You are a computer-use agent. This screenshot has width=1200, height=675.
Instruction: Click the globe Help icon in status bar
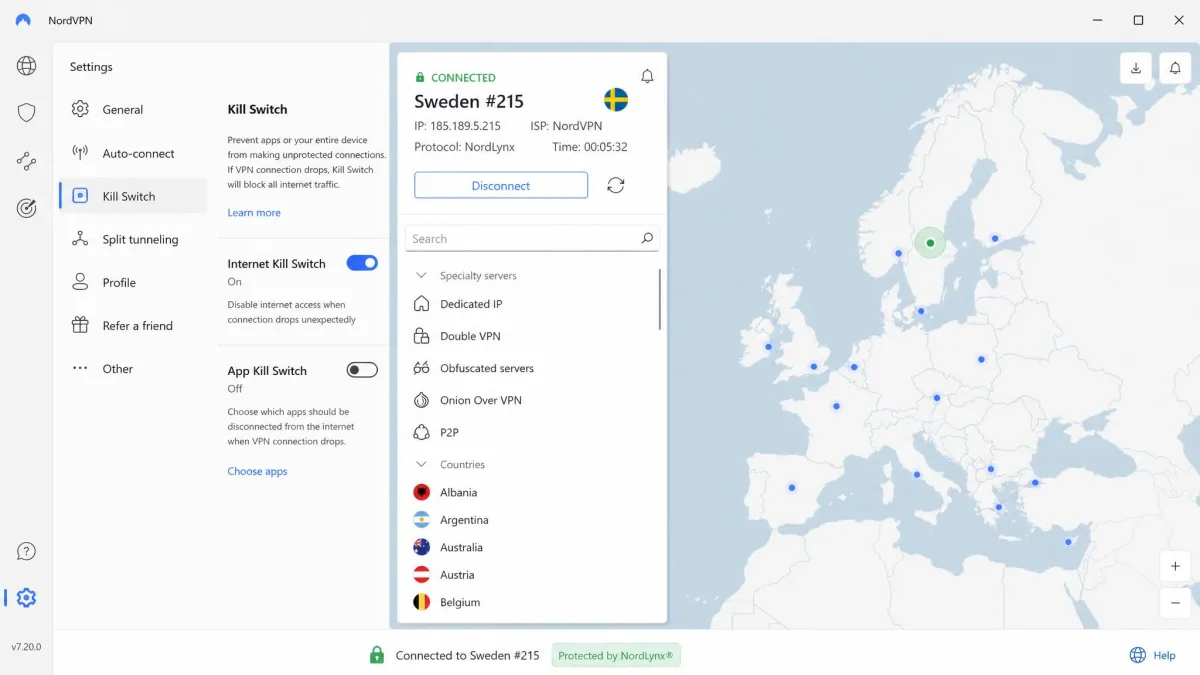[1137, 655]
